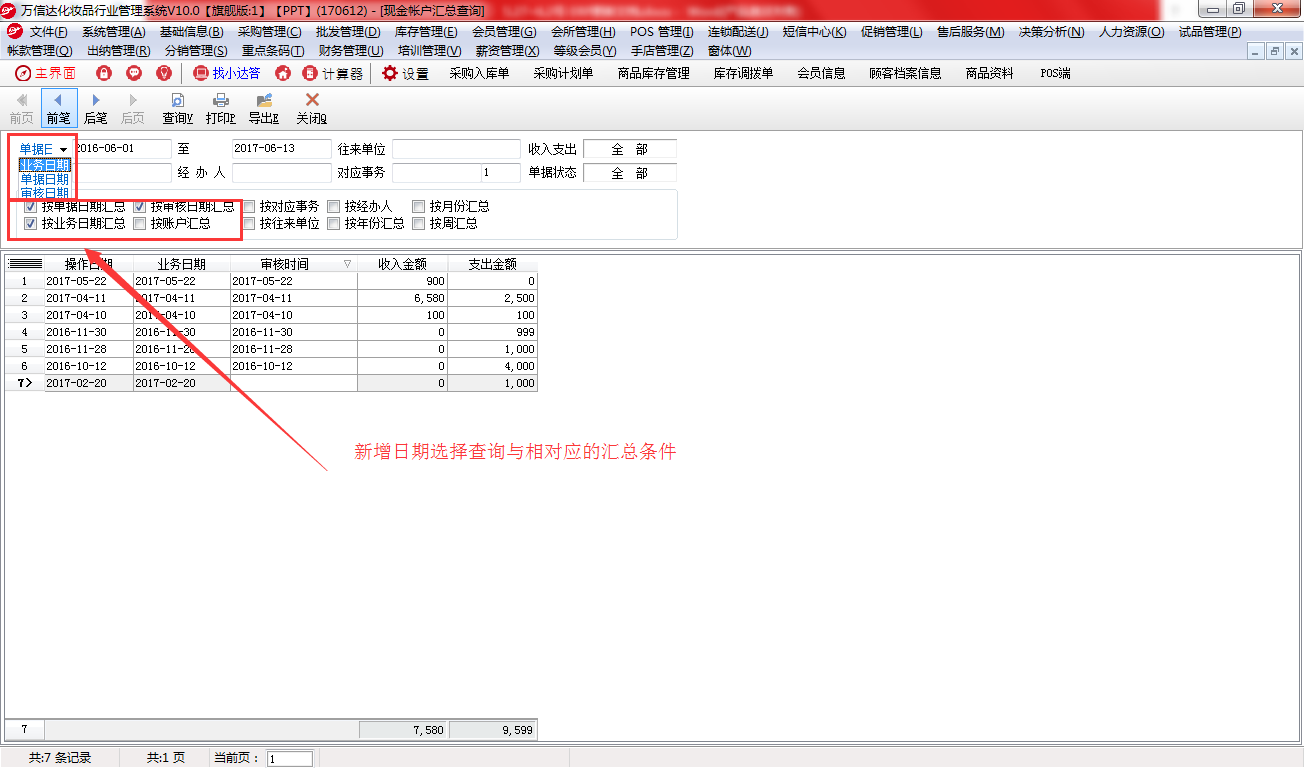Open the 采购入库单 shortcut

tap(479, 73)
